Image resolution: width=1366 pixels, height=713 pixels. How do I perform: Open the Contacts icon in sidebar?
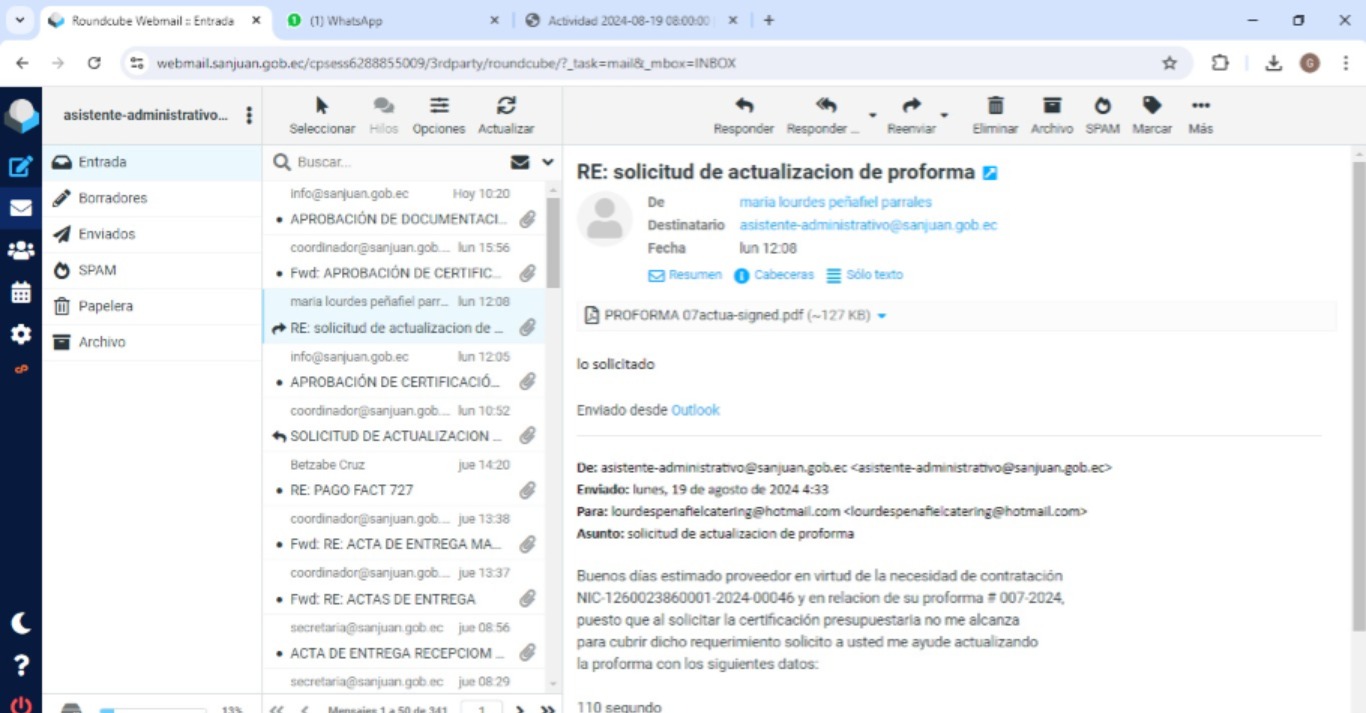20,250
